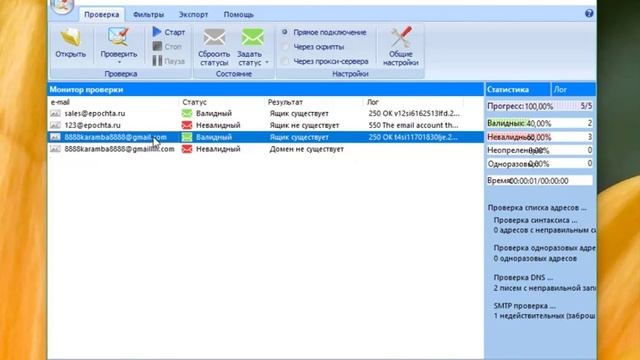Image resolution: width=640 pixels, height=360 pixels.
Task: Select the sales@epochta.ru address
Action: coord(95,113)
